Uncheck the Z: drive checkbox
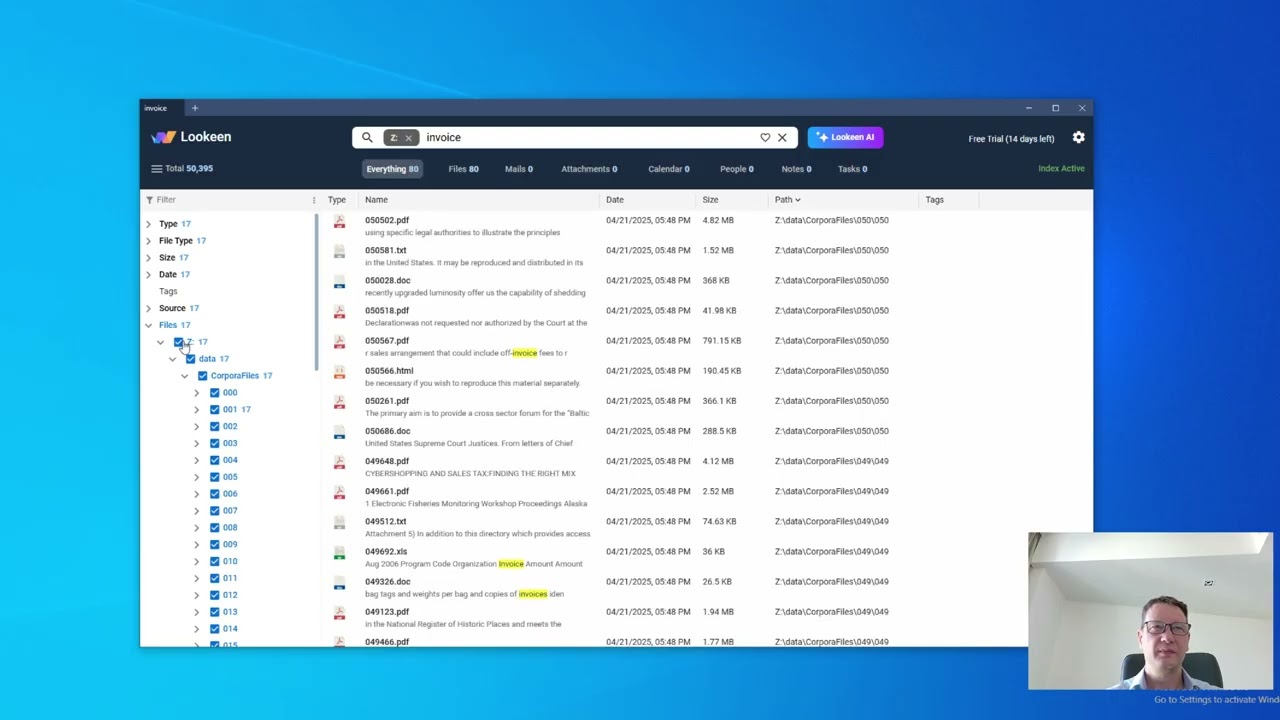1280x720 pixels. (178, 342)
